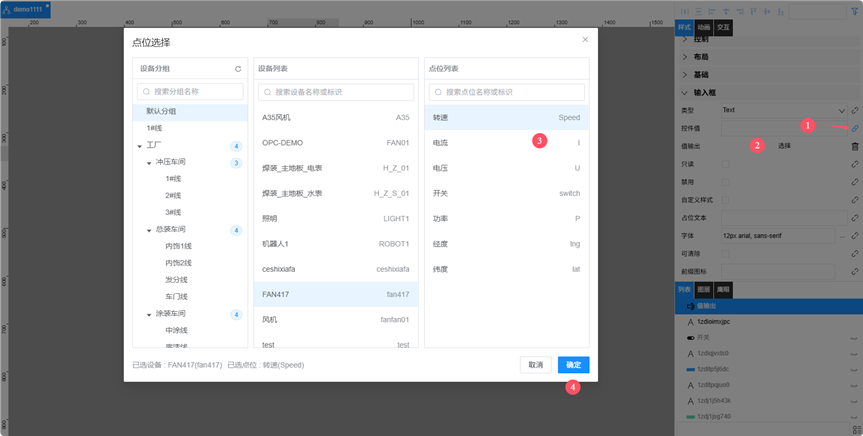Collapse the 工厂 tree node
The width and height of the screenshot is (863, 436).
tap(139, 146)
